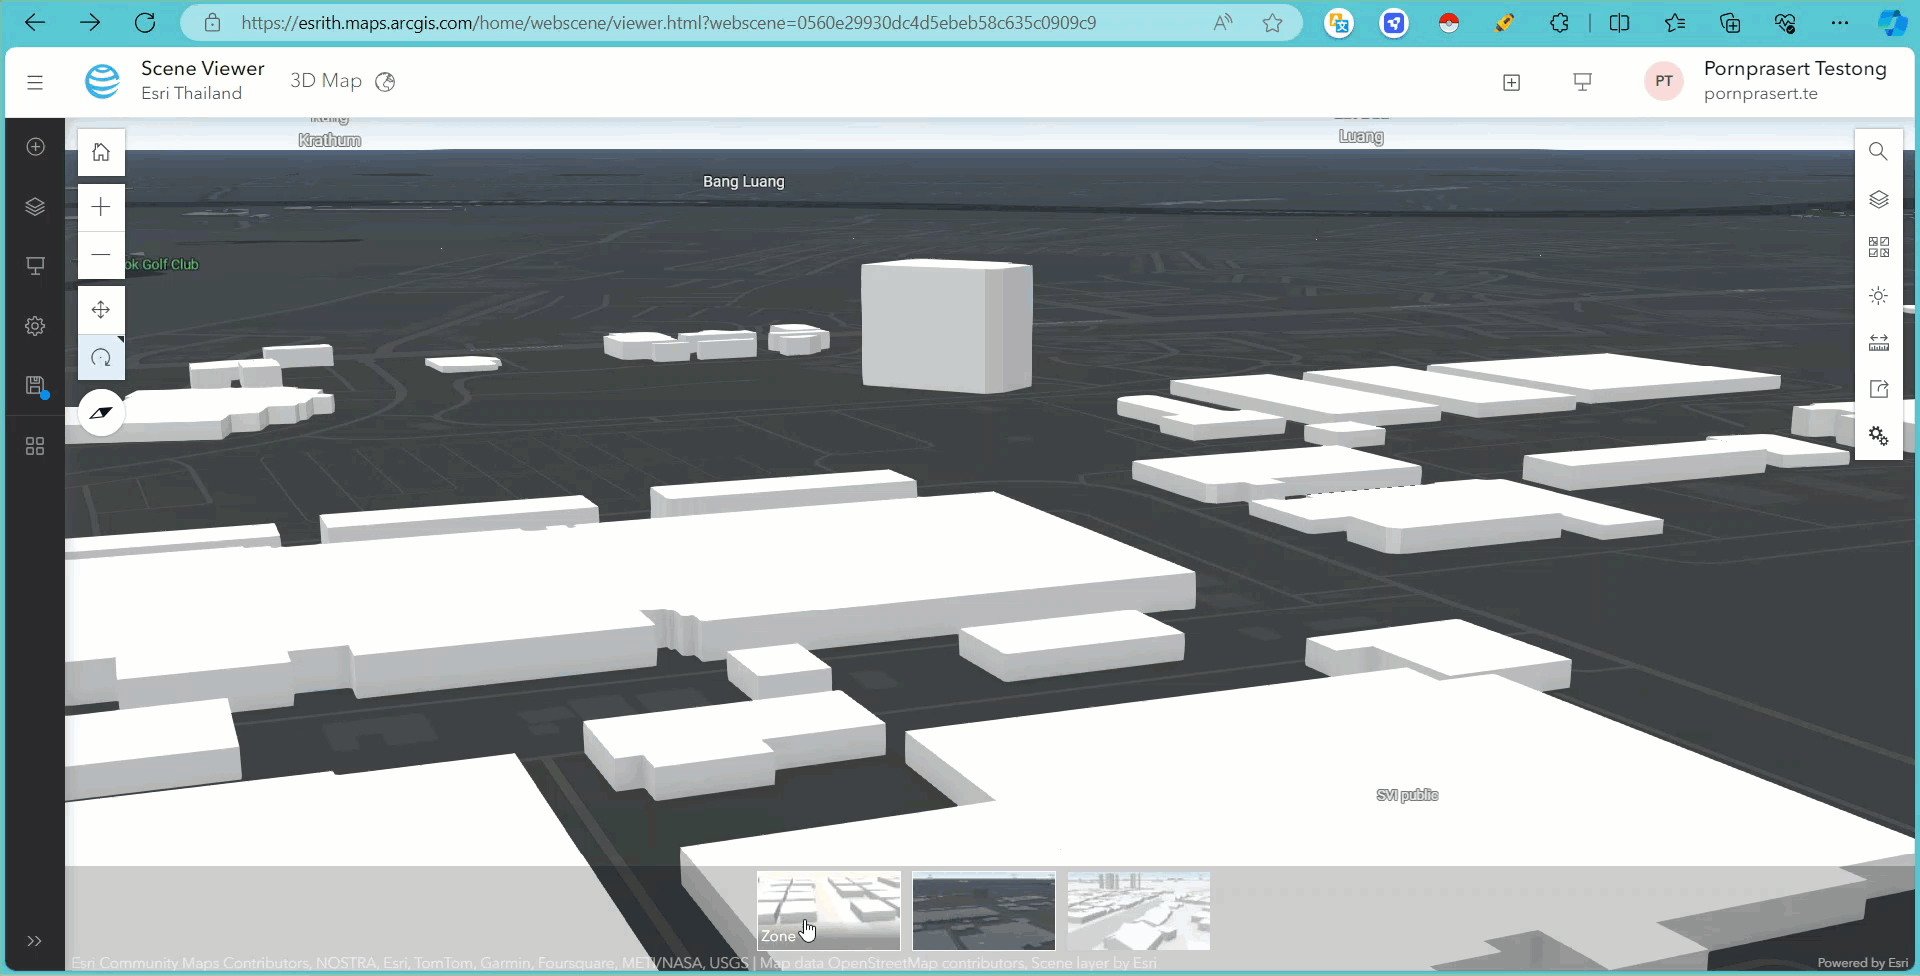Open browser Favorites list icon
1920x976 pixels.
pos(1675,23)
